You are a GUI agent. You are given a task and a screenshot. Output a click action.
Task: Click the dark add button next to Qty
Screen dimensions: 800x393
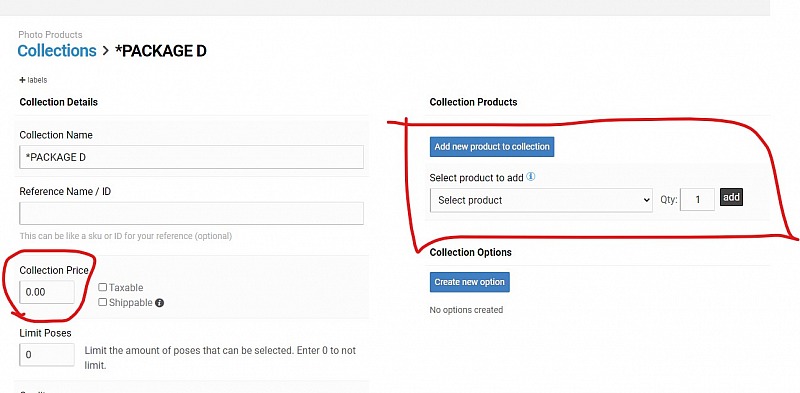[731, 198]
